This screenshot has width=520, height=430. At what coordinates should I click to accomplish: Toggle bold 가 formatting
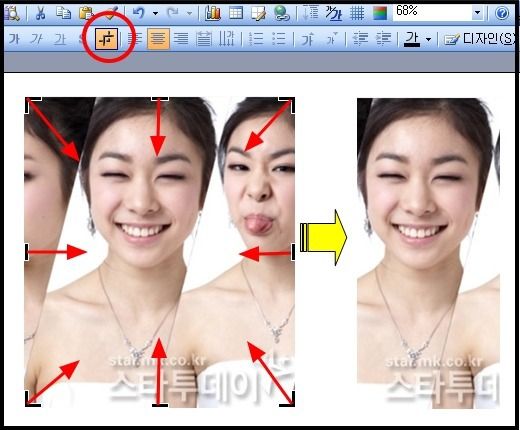[x=14, y=39]
